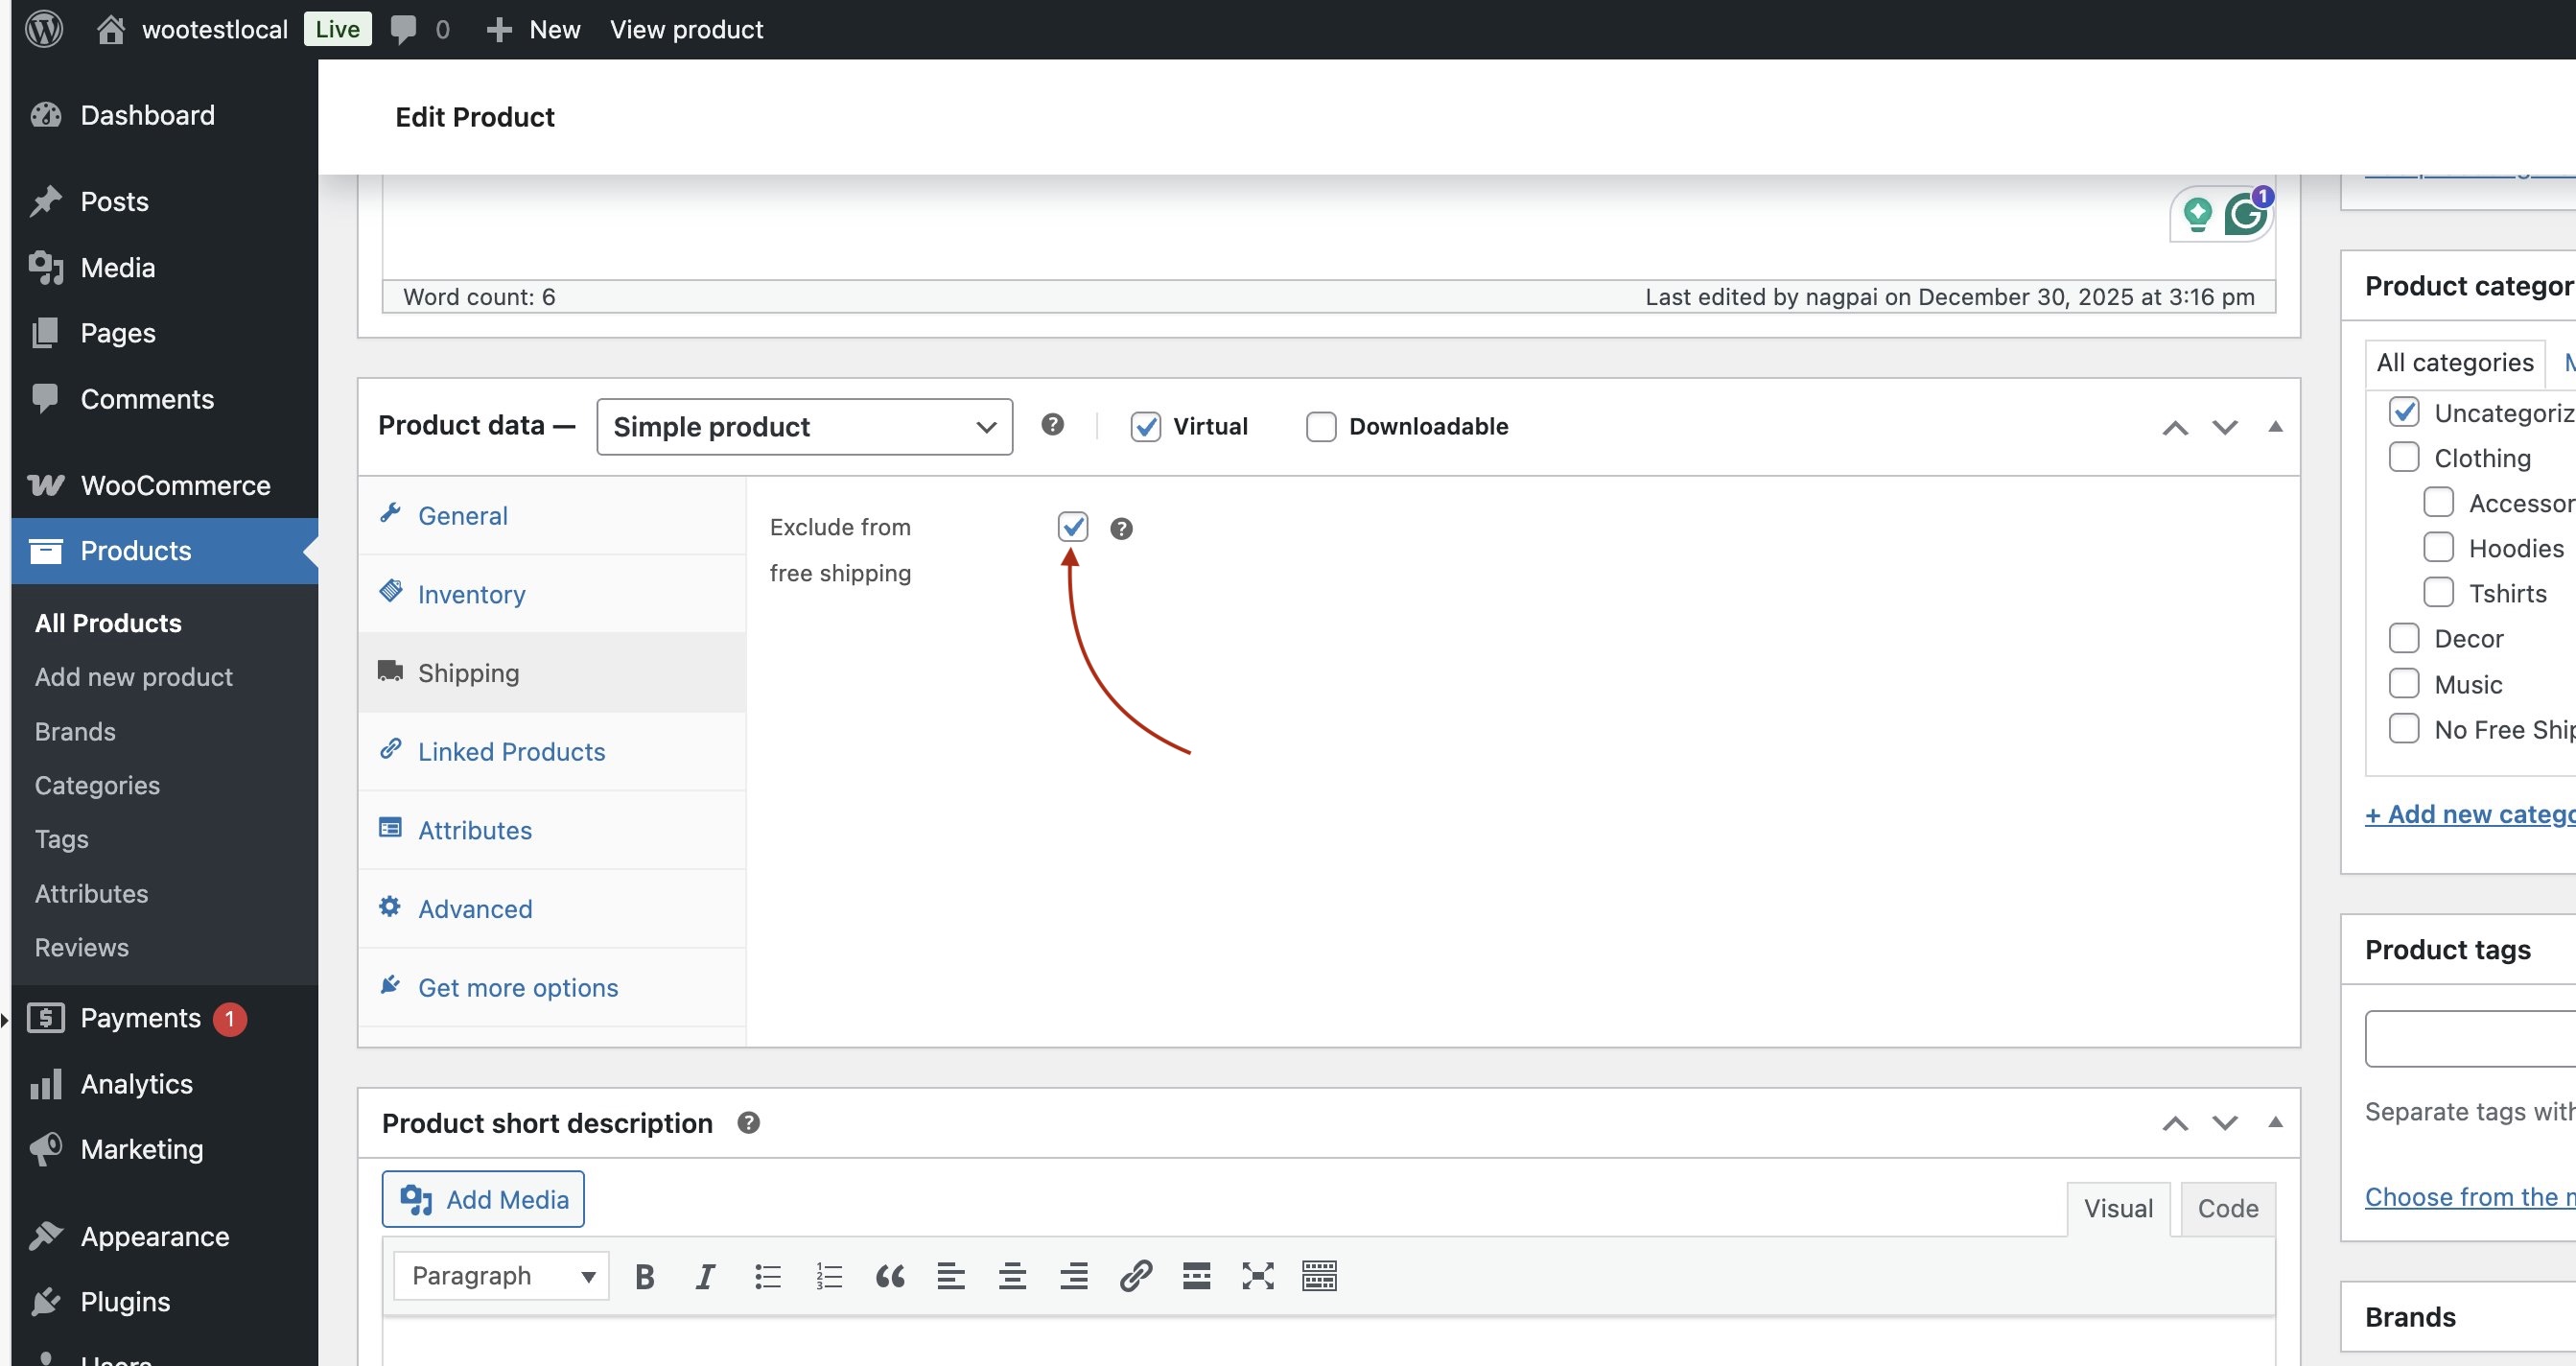Enable the Downloadable checkbox
This screenshot has width=2576, height=1366.
coord(1320,427)
